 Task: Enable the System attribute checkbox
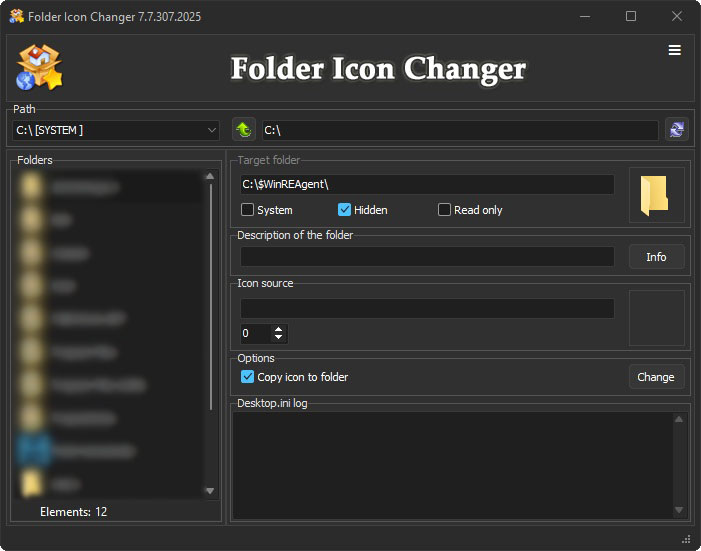247,210
